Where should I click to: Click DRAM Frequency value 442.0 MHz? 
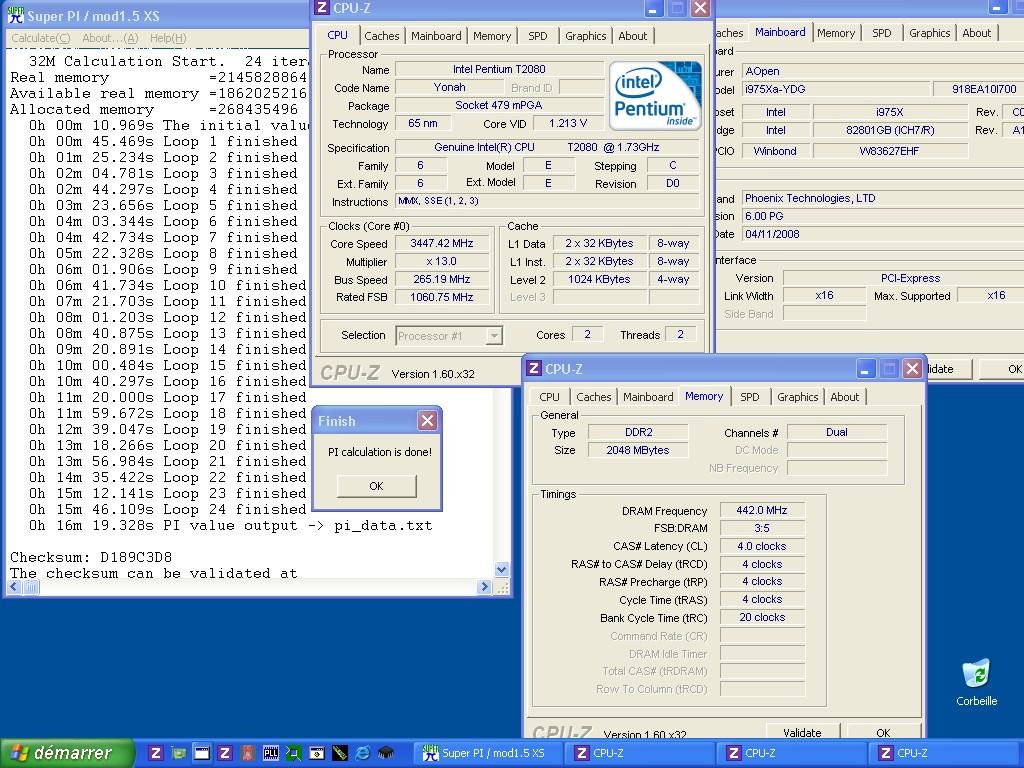coord(761,510)
